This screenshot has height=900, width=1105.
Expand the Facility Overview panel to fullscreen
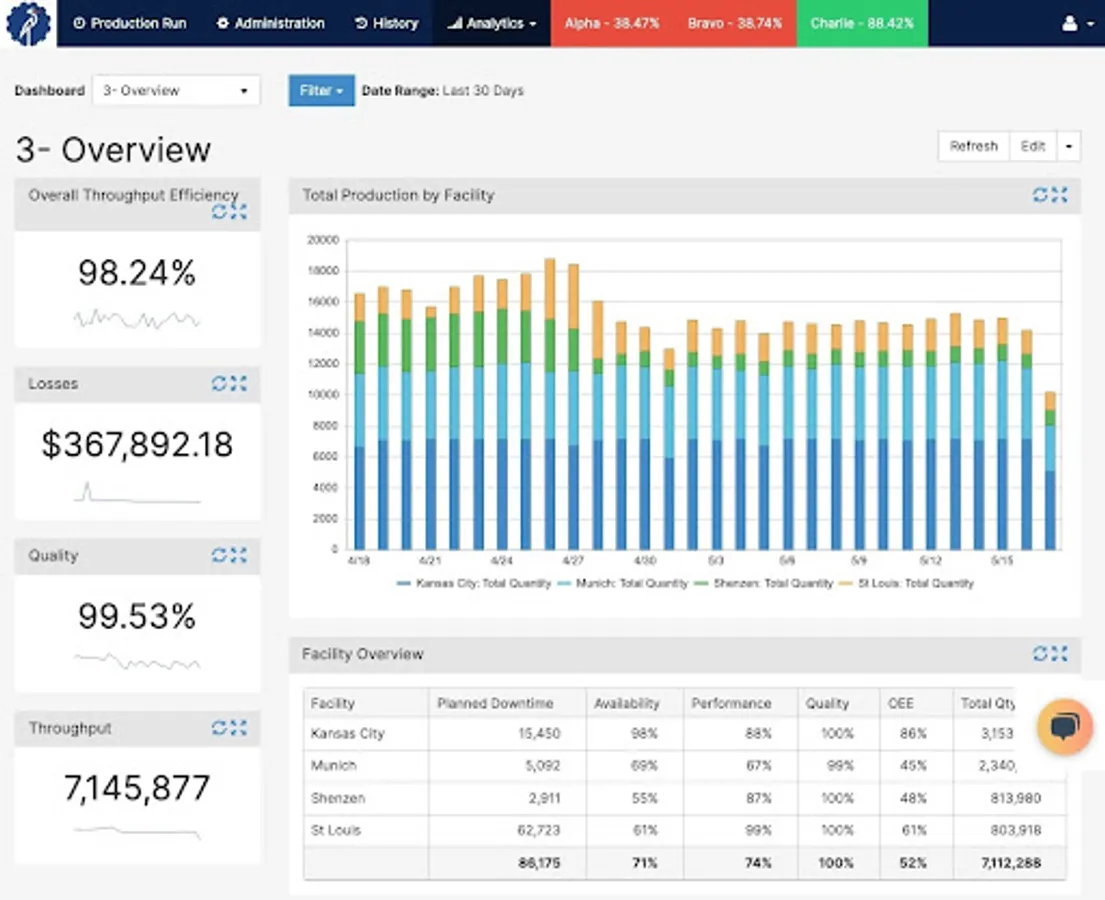coord(1059,654)
